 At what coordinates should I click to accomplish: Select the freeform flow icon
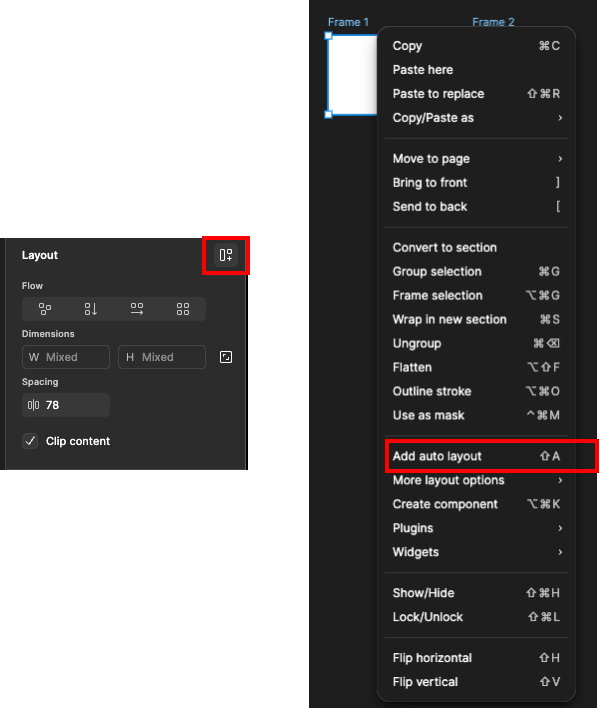coord(45,309)
